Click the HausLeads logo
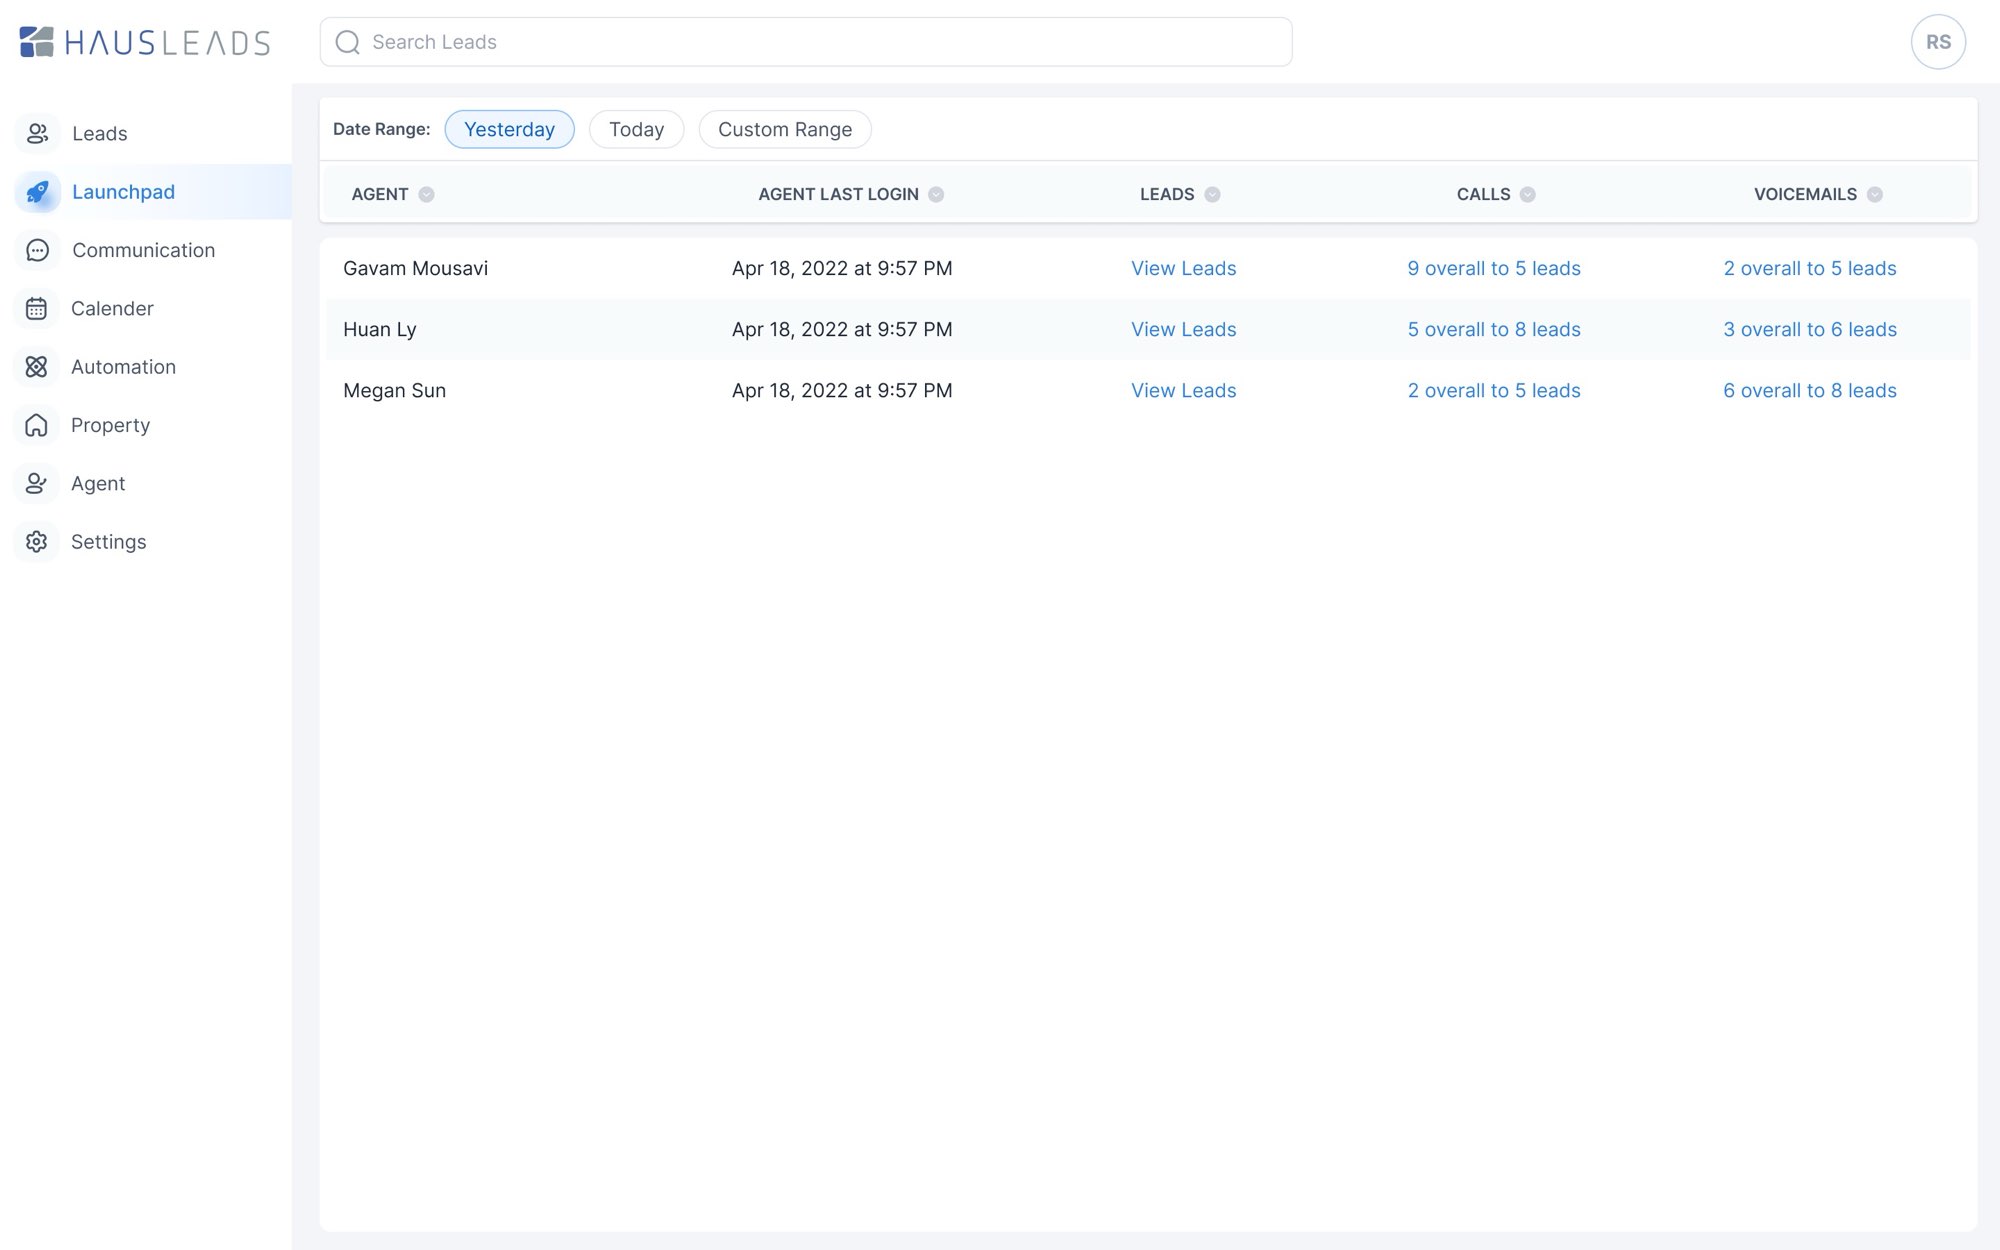Viewport: 2000px width, 1250px height. pyautogui.click(x=145, y=42)
